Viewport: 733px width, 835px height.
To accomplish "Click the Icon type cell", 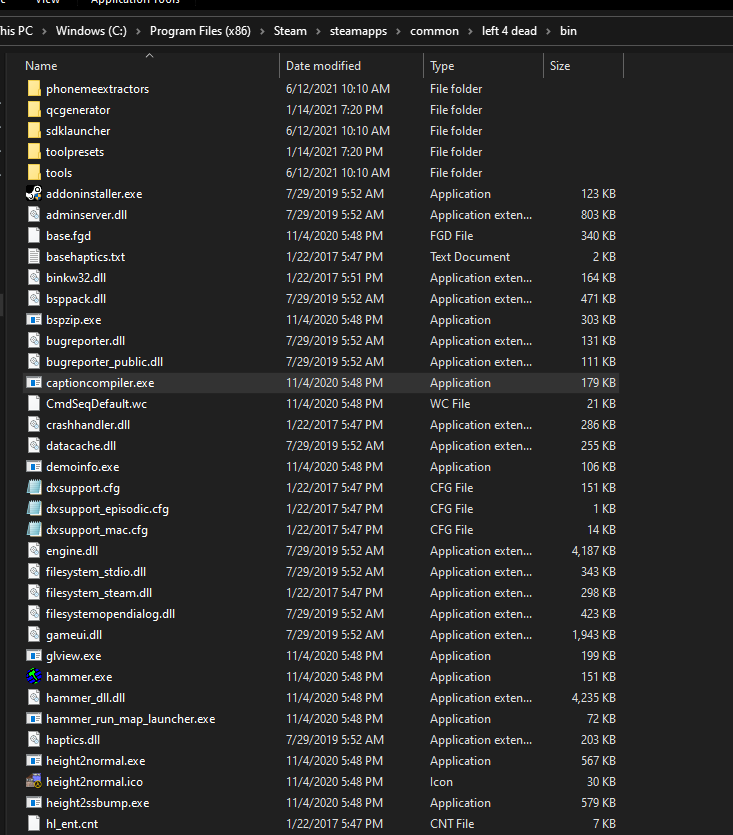I will point(442,781).
